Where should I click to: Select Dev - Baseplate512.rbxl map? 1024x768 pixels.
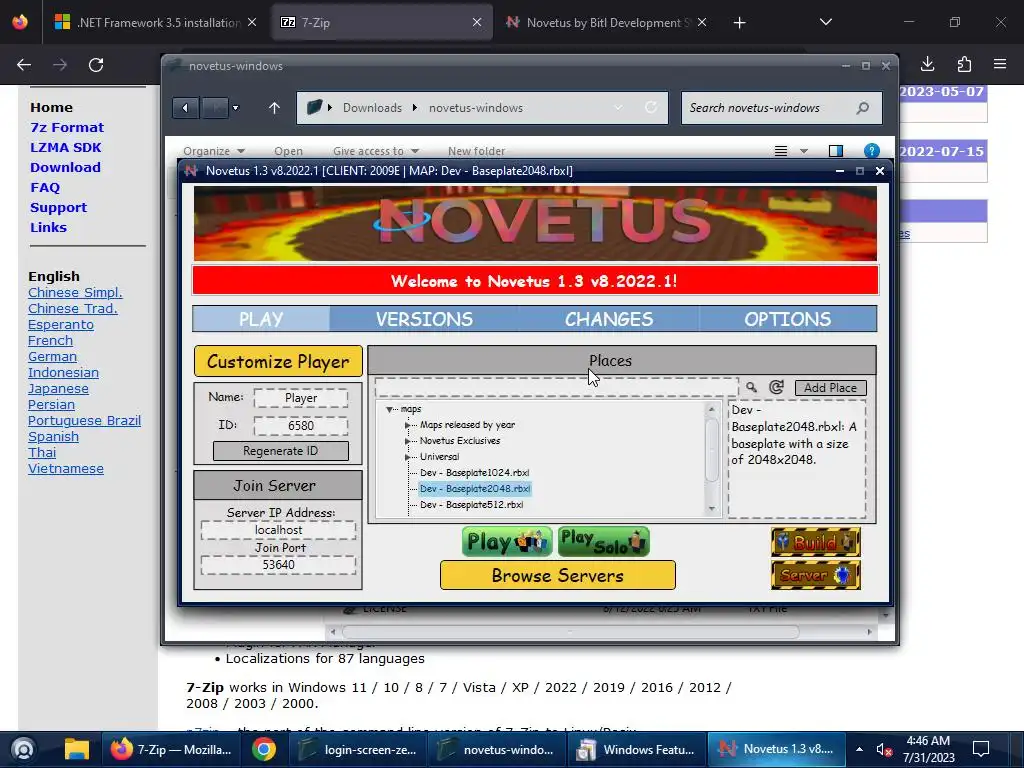tap(472, 505)
